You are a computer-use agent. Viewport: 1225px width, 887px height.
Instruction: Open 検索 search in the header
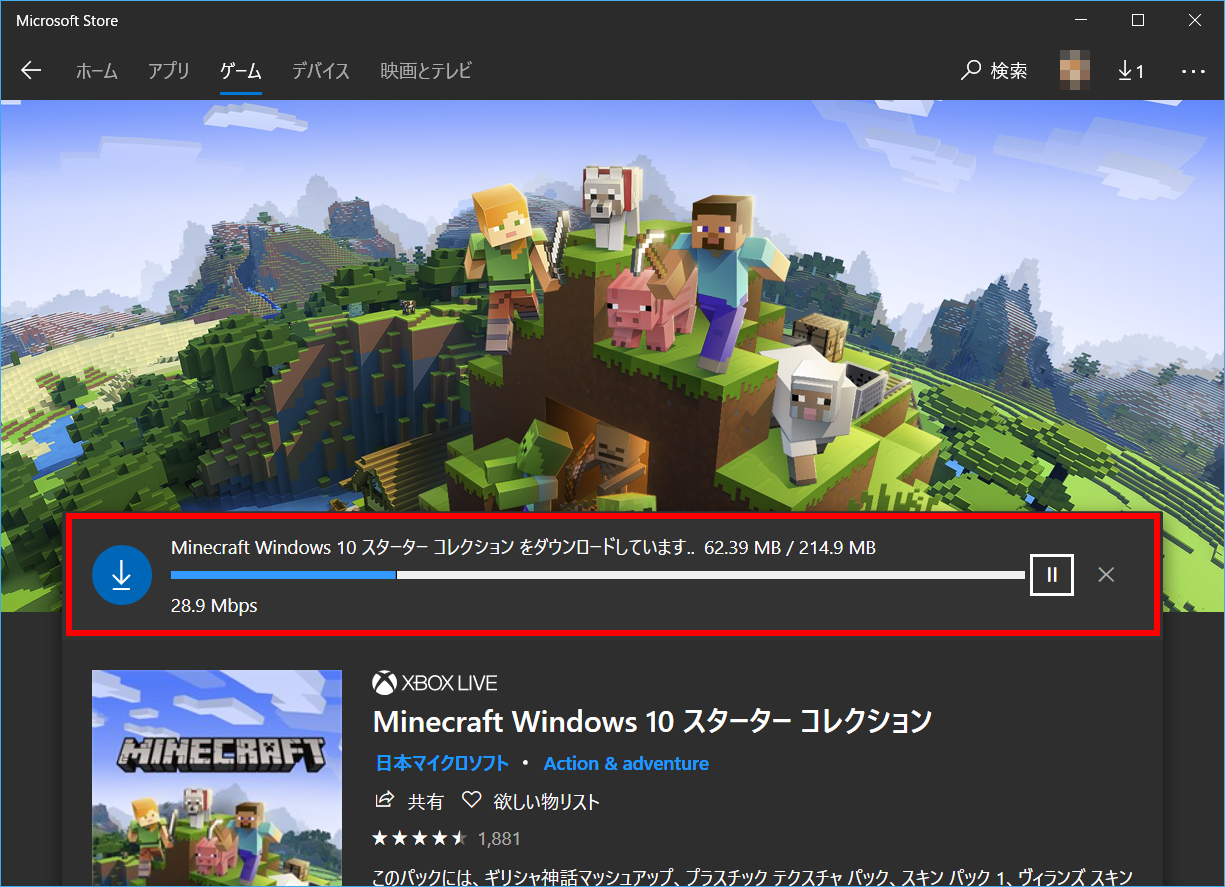(994, 71)
